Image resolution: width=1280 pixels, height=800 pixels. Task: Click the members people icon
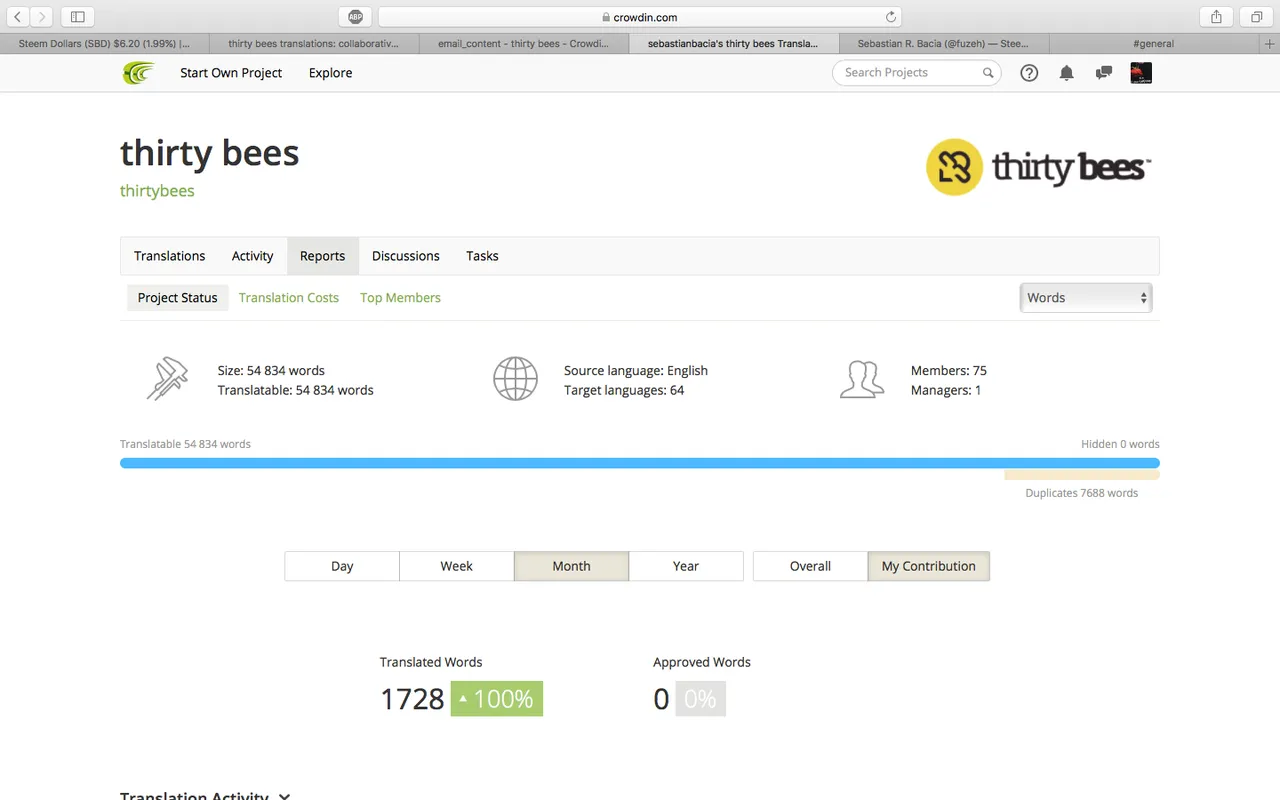point(862,380)
